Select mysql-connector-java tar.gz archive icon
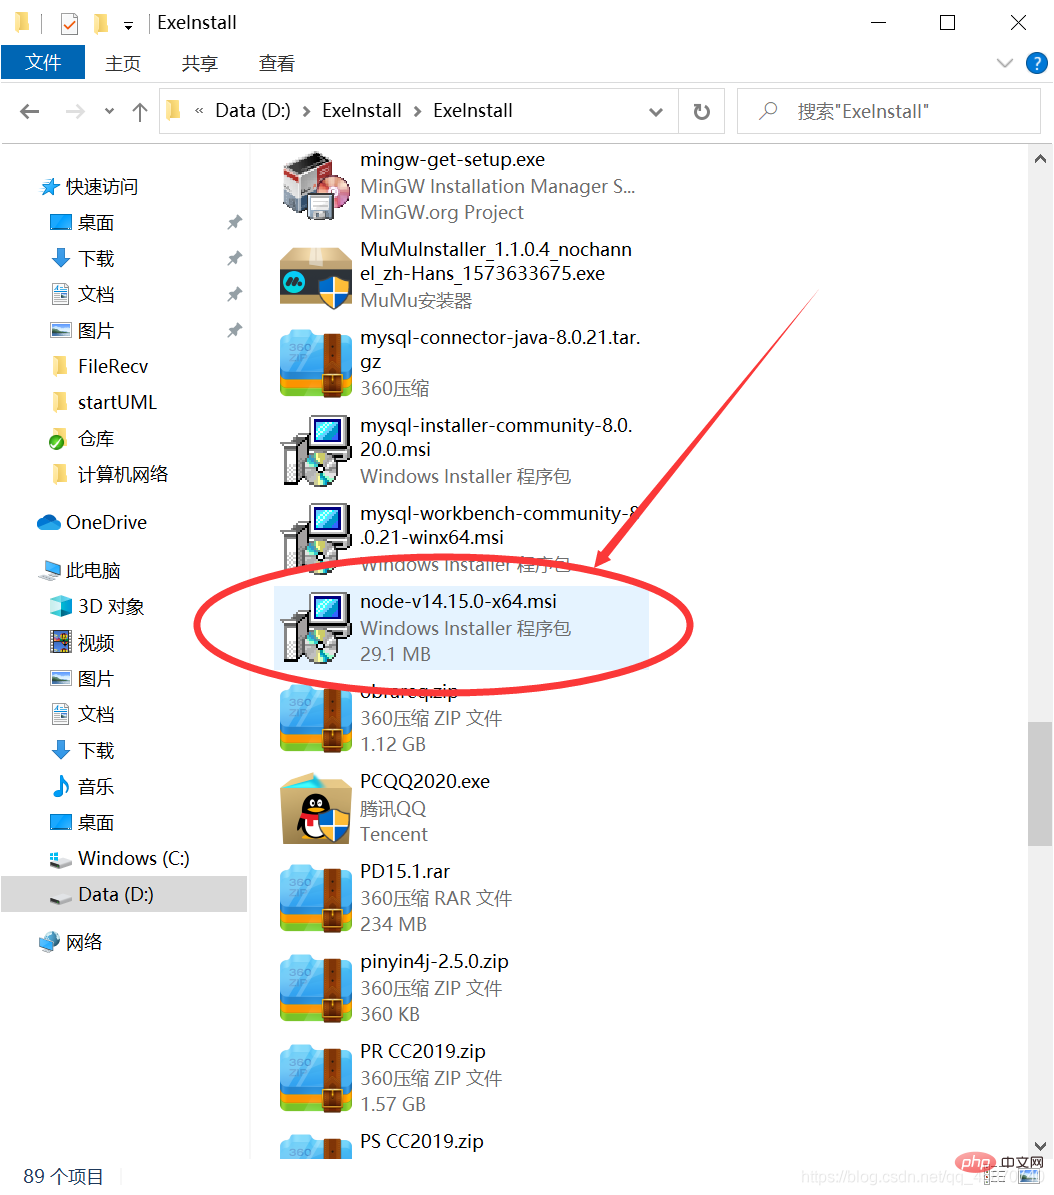The width and height of the screenshot is (1054, 1195). pos(316,364)
